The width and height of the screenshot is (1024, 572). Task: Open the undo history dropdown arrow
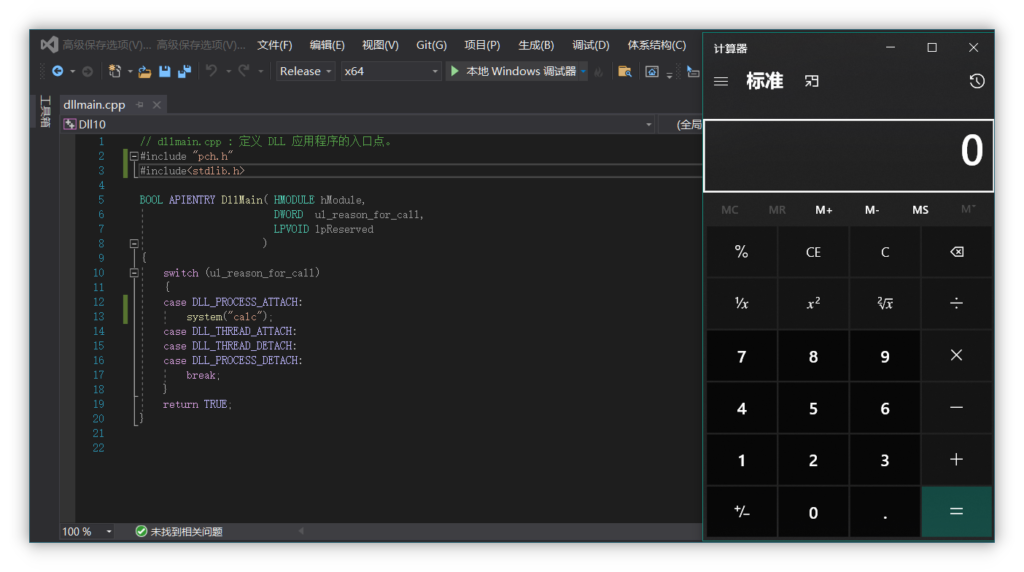[228, 71]
